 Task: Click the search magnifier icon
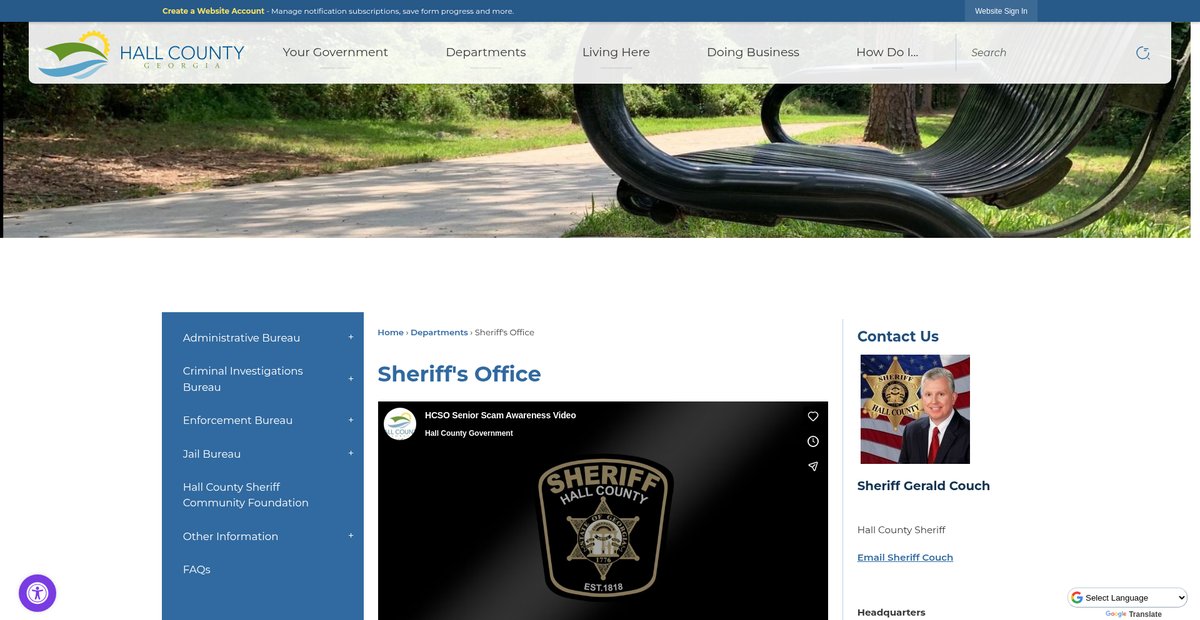pyautogui.click(x=1143, y=53)
